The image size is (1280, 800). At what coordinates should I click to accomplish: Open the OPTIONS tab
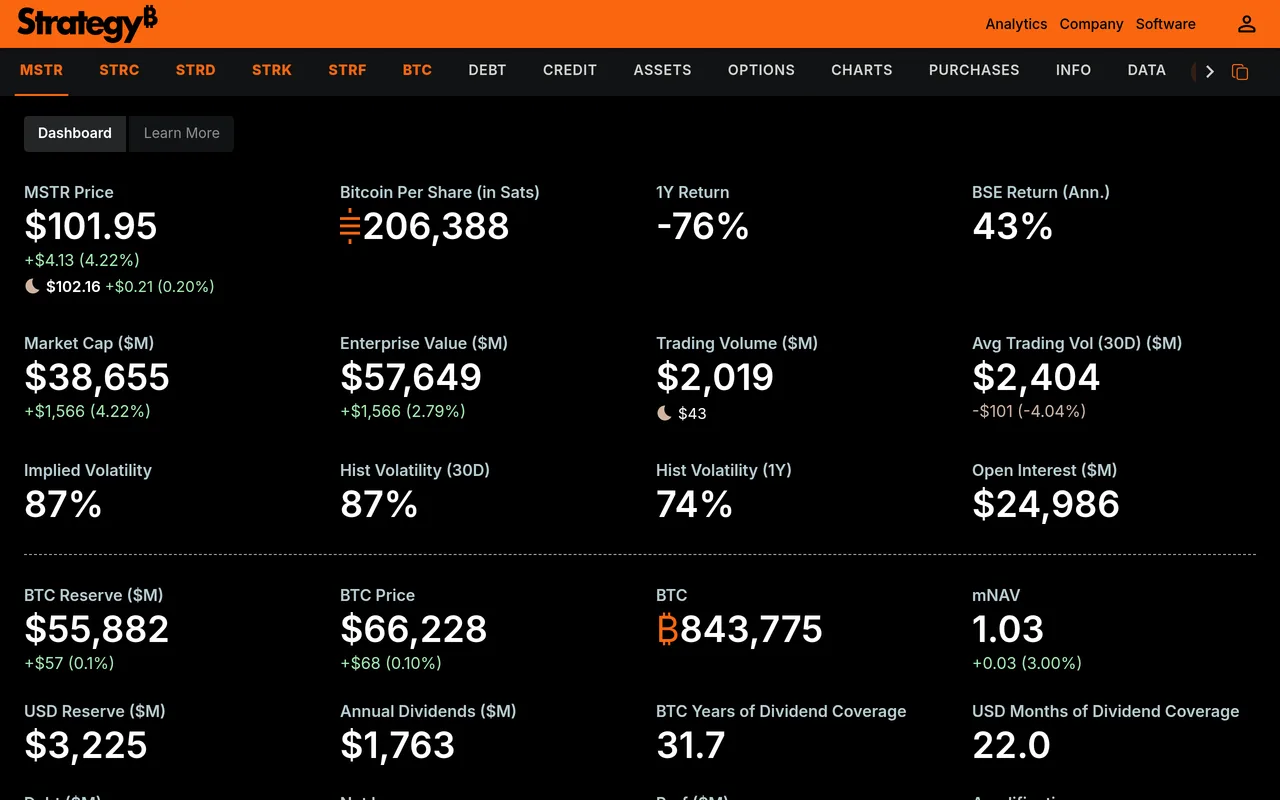761,70
